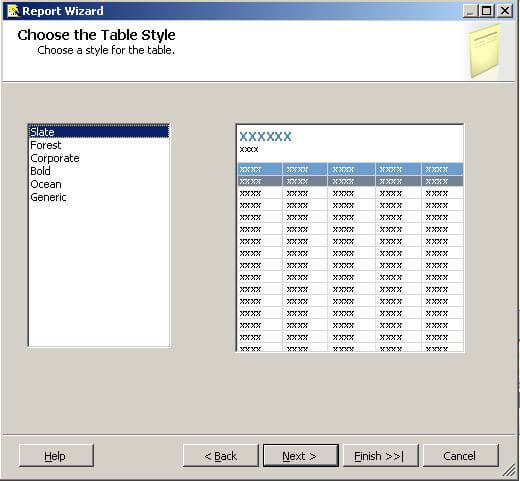Maximize the Report Wizard window
The width and height of the screenshot is (520, 481).
click(486, 11)
